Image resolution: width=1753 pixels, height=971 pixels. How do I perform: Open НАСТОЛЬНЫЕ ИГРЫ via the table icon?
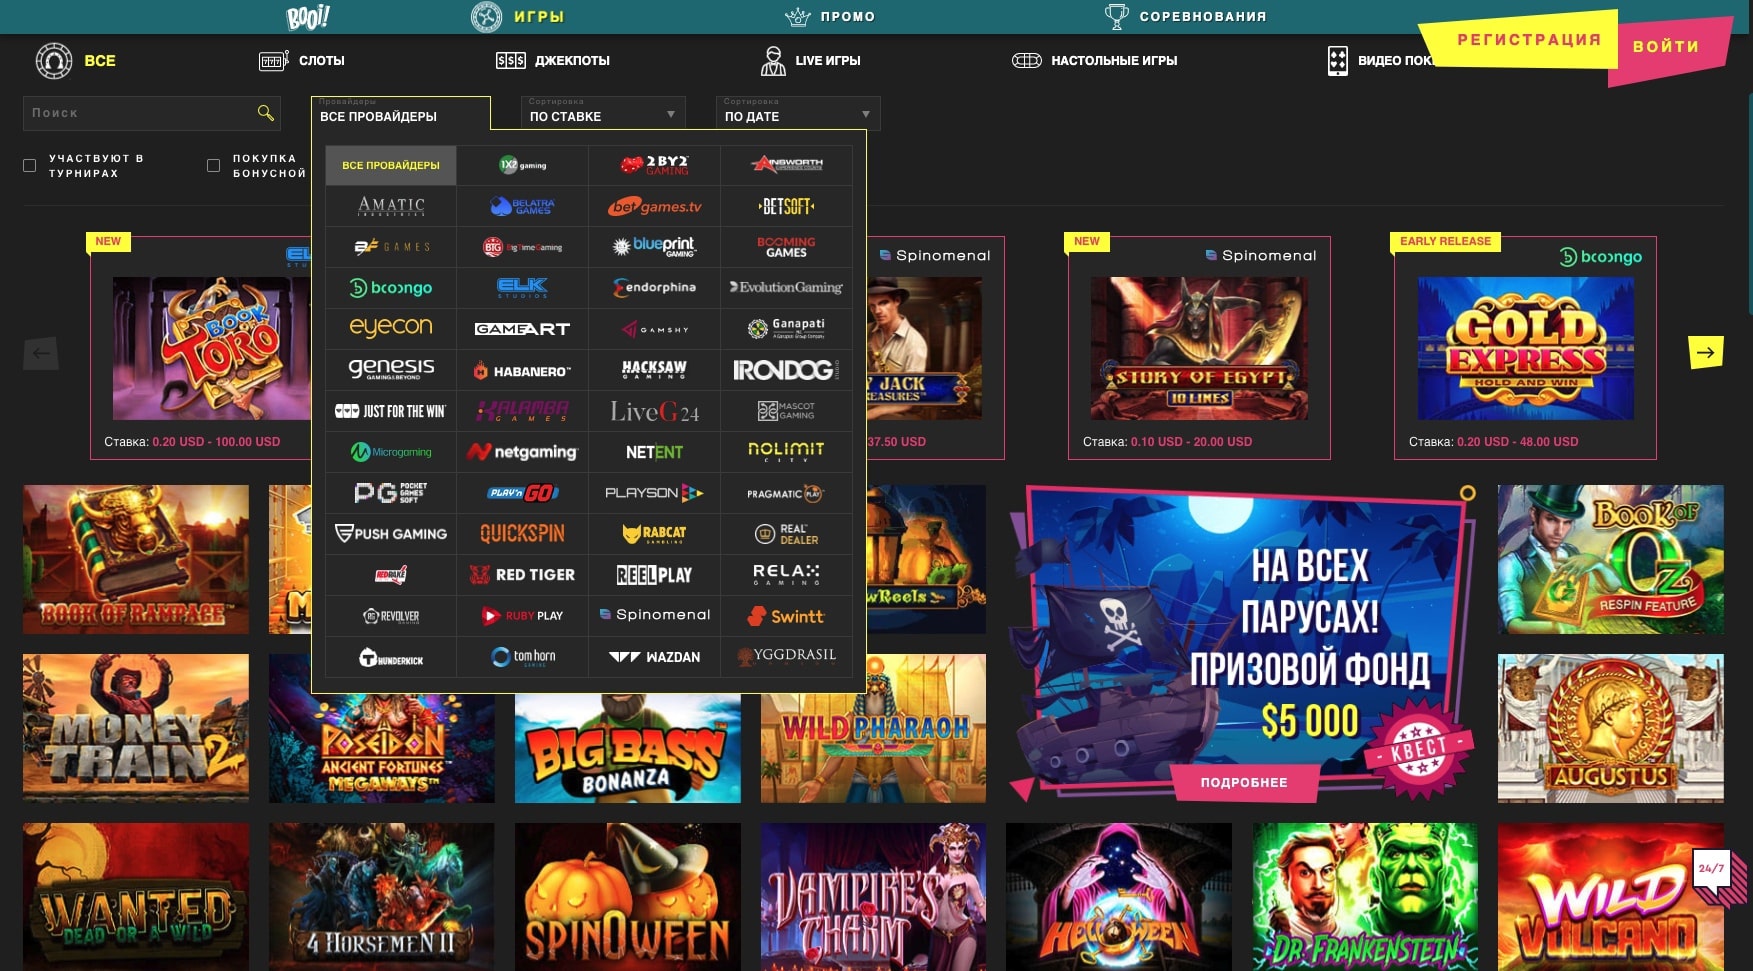pyautogui.click(x=1028, y=60)
